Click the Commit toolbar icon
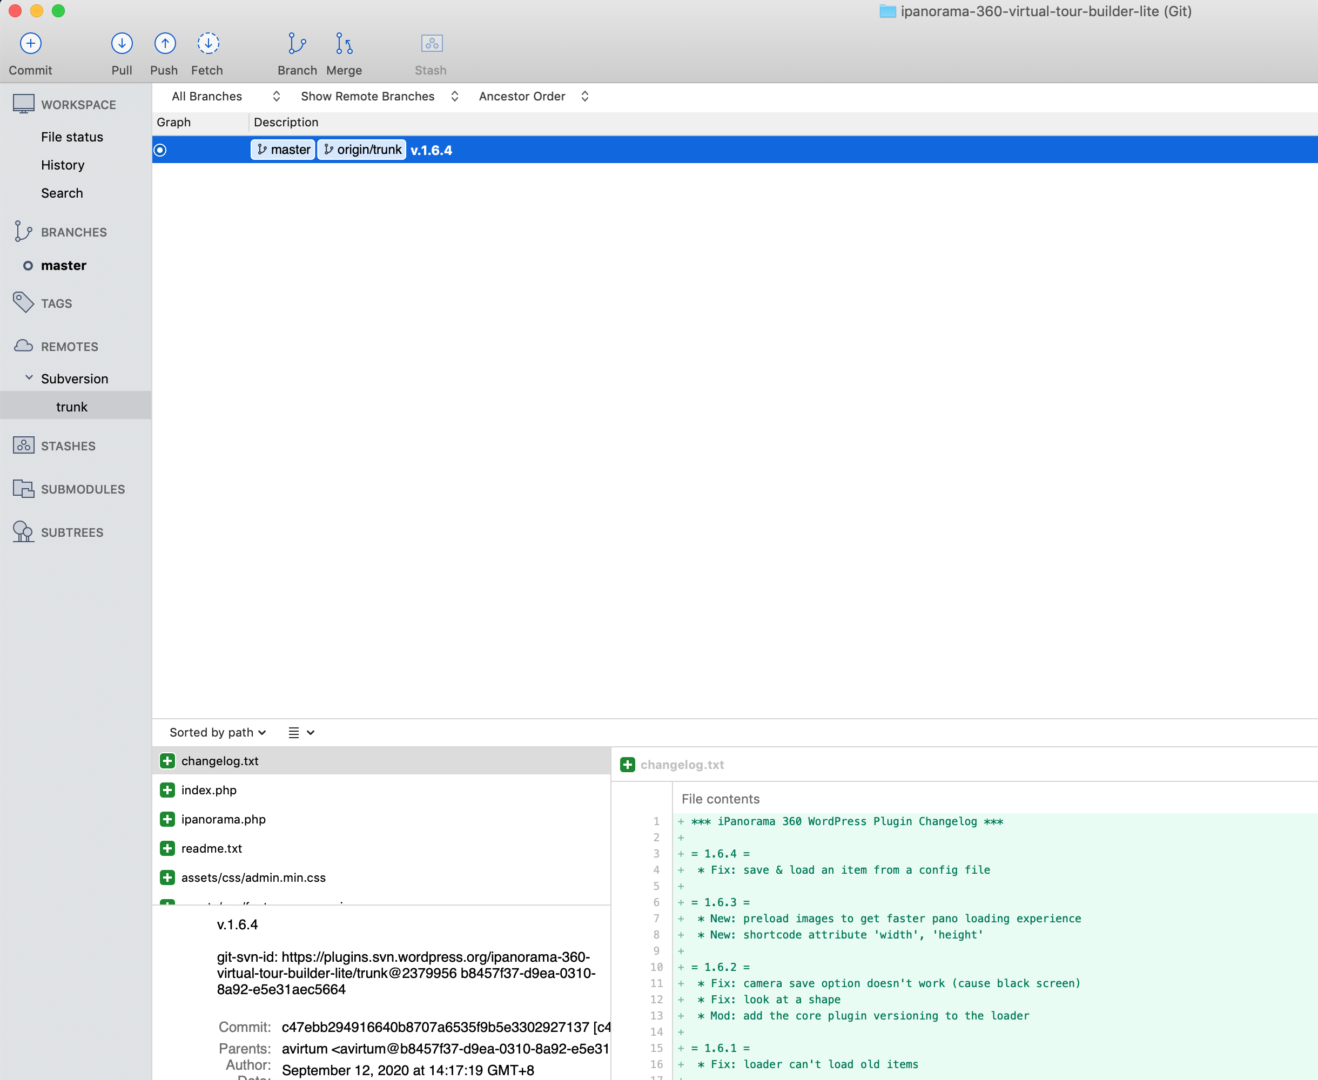Image resolution: width=1318 pixels, height=1080 pixels. (31, 43)
